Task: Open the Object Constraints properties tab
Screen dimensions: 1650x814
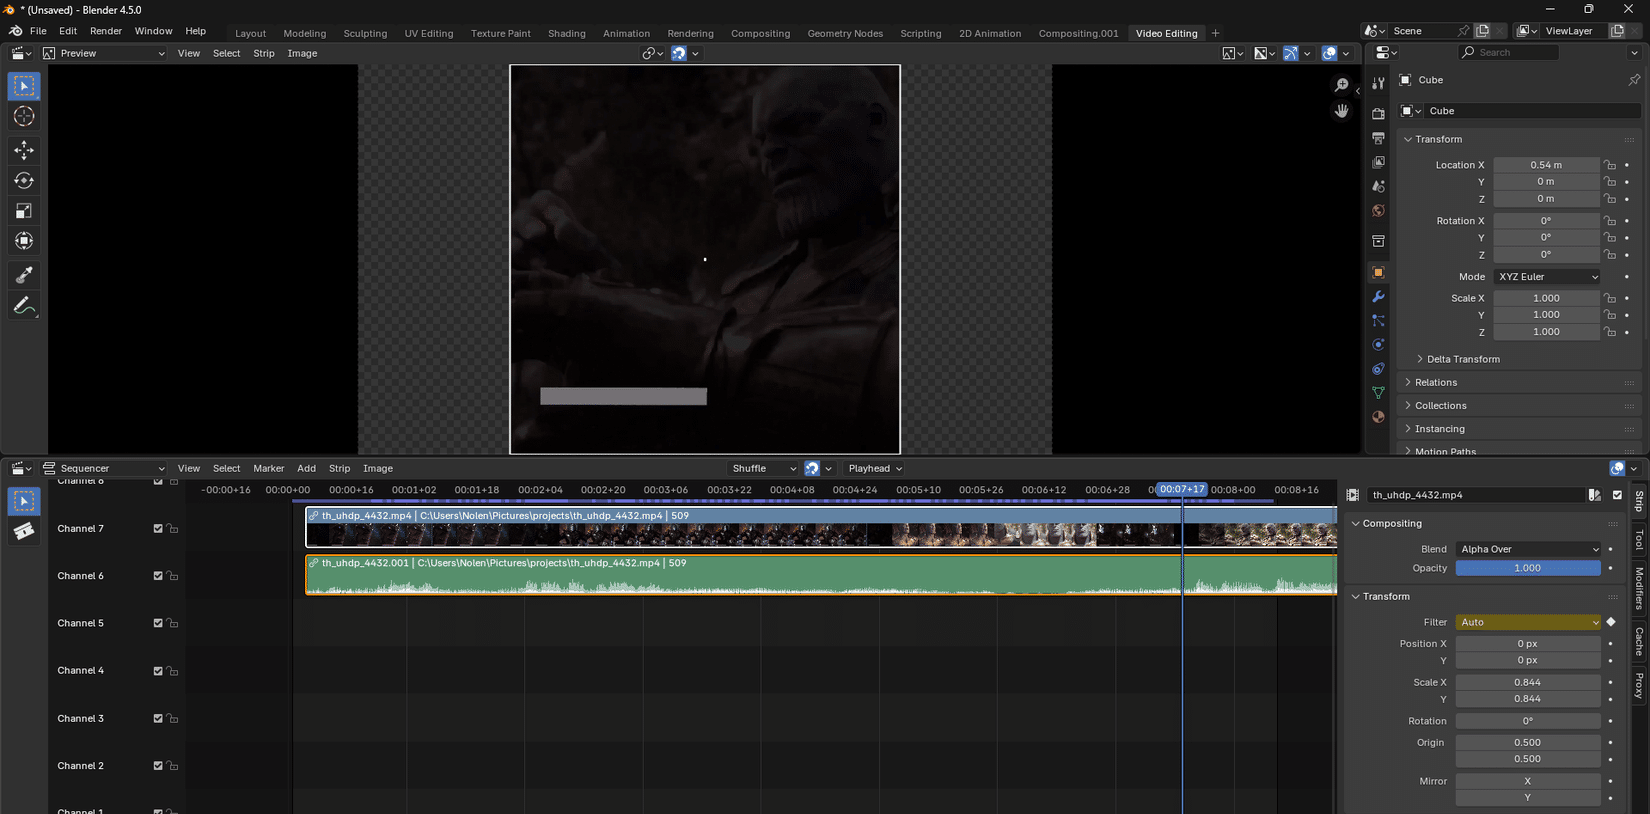Action: [x=1378, y=369]
